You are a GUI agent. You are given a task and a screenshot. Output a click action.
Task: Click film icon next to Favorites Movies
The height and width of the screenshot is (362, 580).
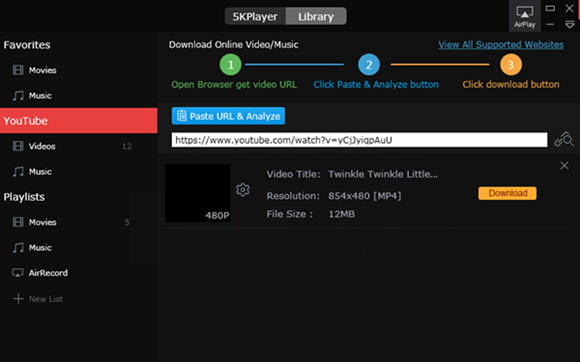coord(18,70)
